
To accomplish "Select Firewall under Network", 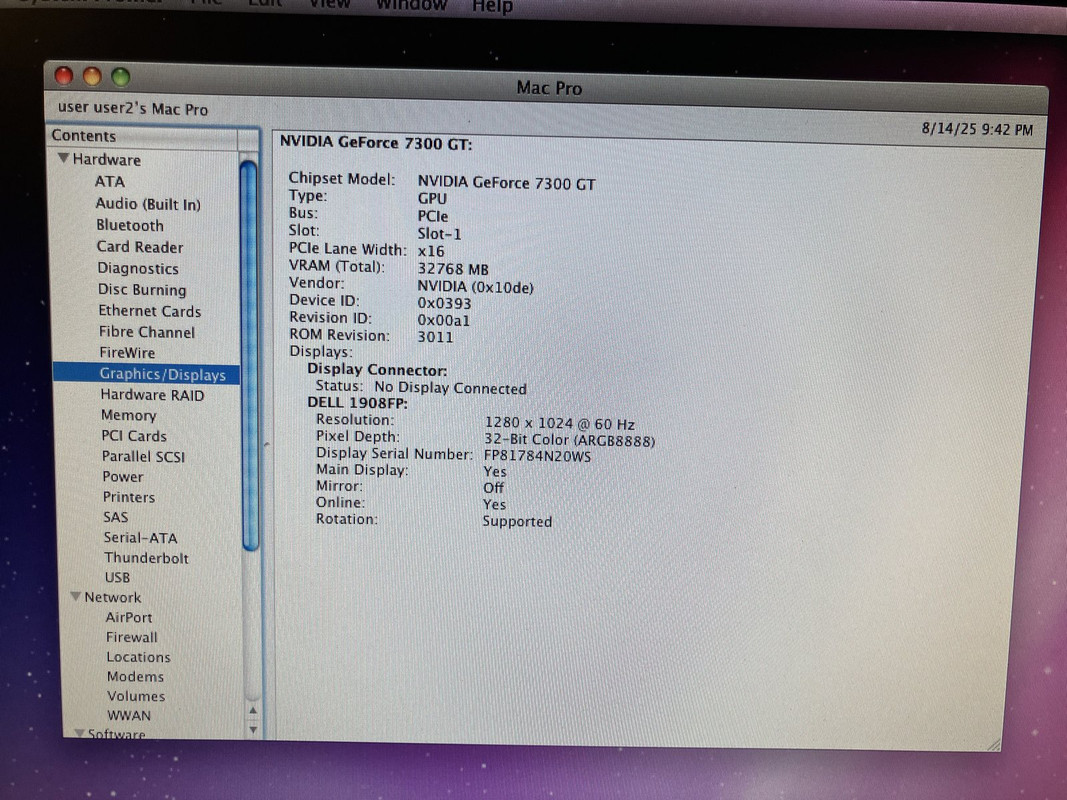I will [131, 637].
